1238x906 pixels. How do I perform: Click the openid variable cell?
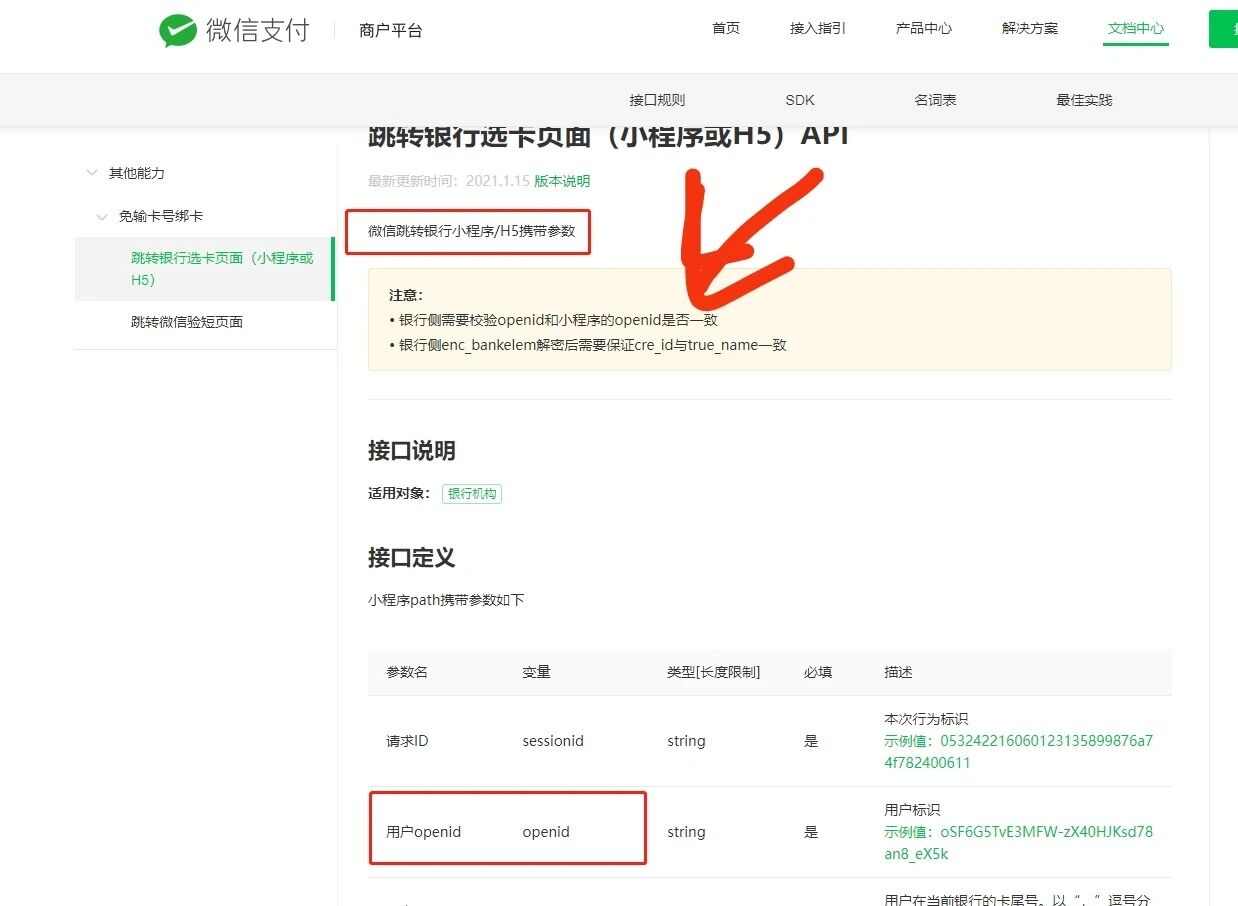coord(546,832)
